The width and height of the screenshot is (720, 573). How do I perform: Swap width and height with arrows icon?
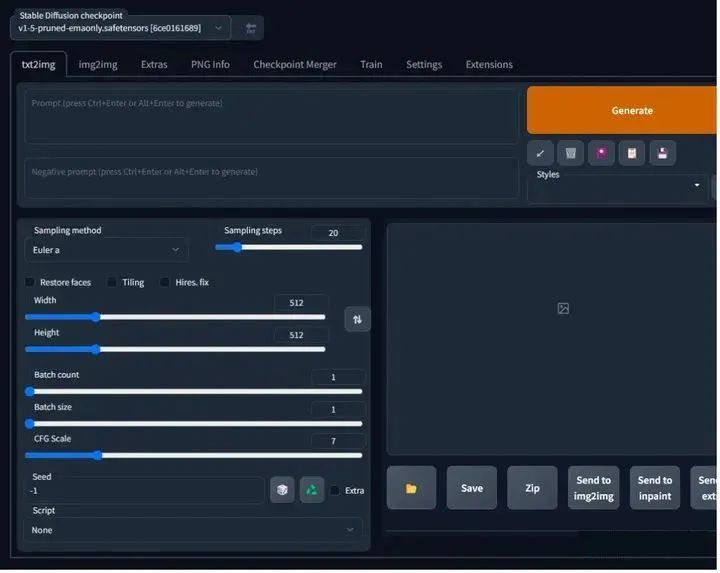click(357, 319)
